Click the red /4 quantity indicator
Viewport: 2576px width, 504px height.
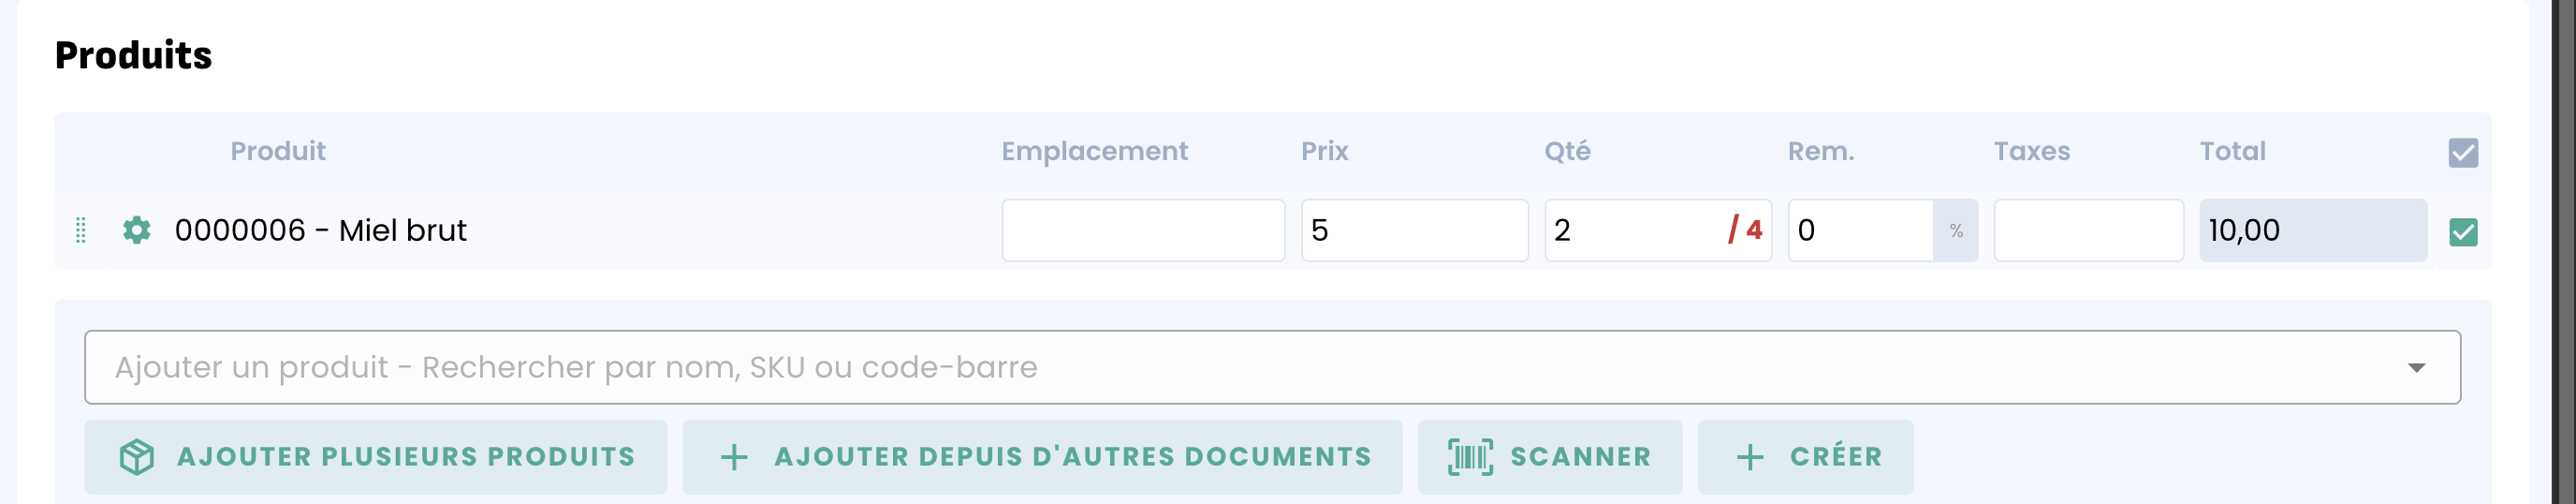1745,230
